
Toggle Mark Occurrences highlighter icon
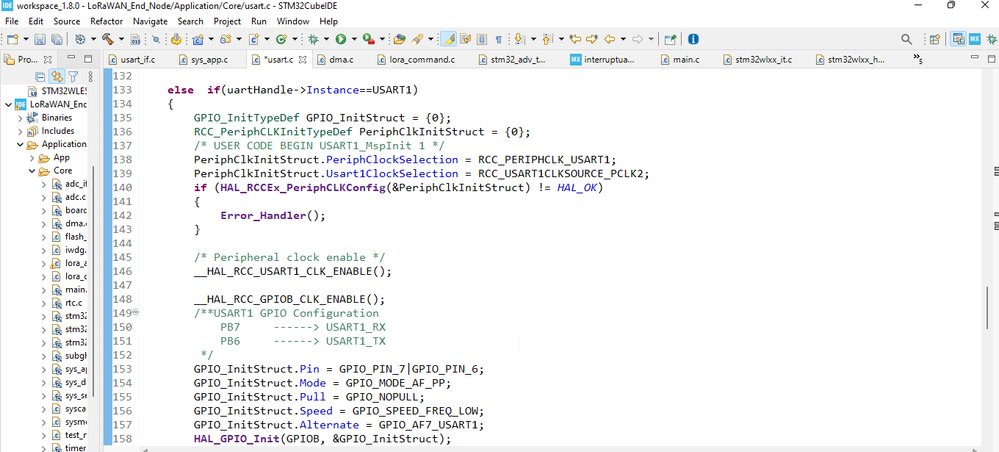[x=449, y=40]
